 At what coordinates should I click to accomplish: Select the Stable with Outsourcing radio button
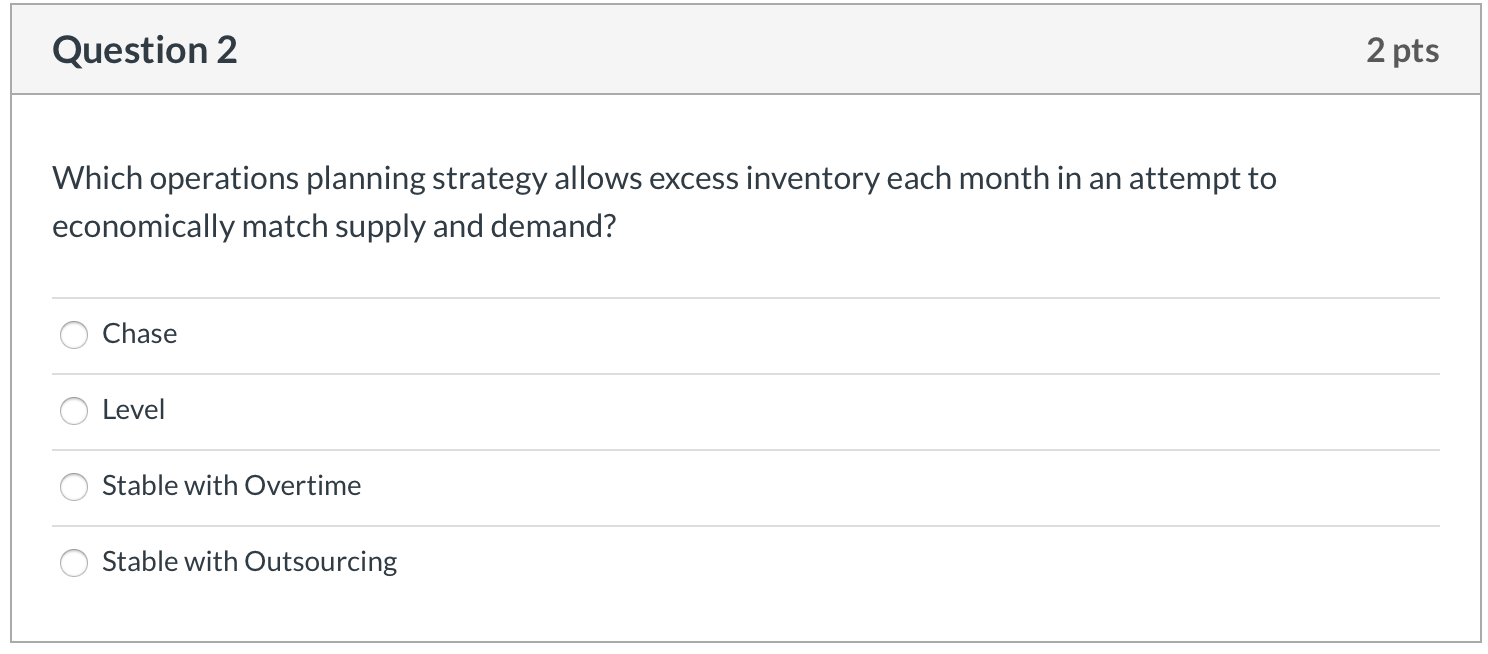pyautogui.click(x=74, y=563)
